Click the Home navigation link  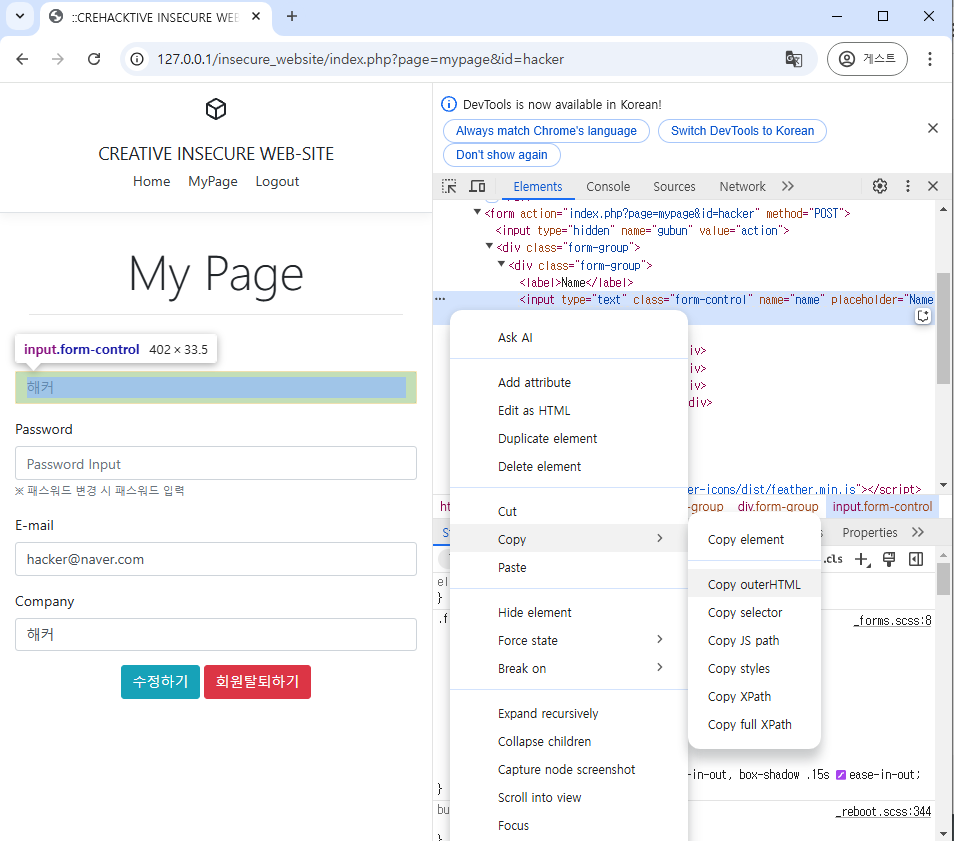pyautogui.click(x=151, y=181)
